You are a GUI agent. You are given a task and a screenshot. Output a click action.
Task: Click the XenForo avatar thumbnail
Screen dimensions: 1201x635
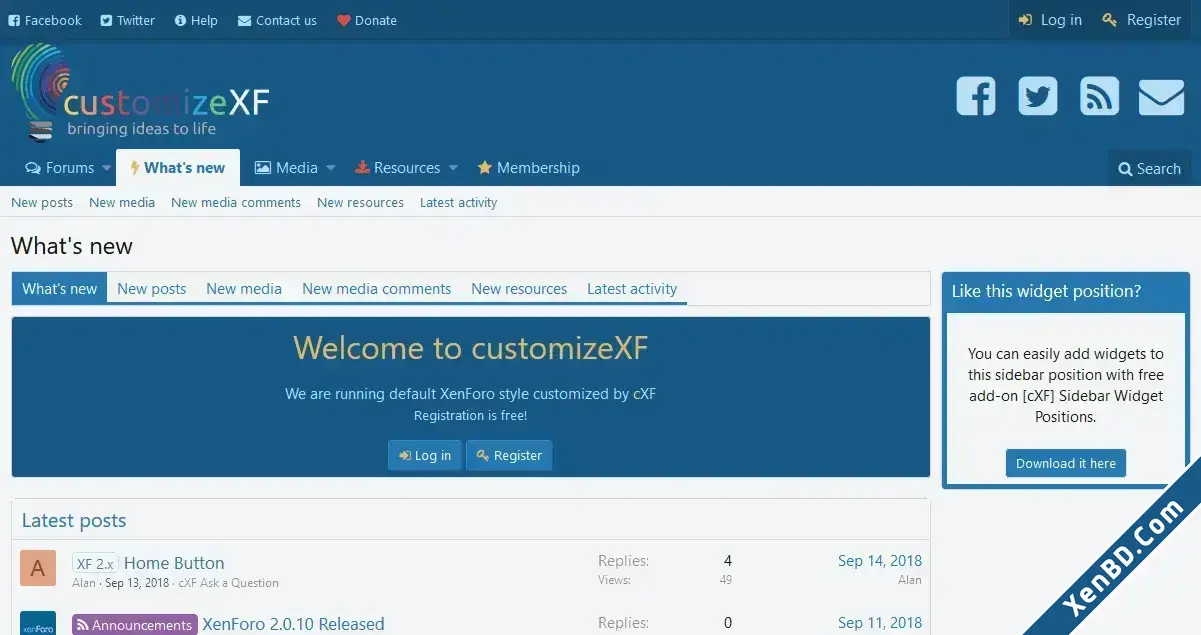[38, 623]
